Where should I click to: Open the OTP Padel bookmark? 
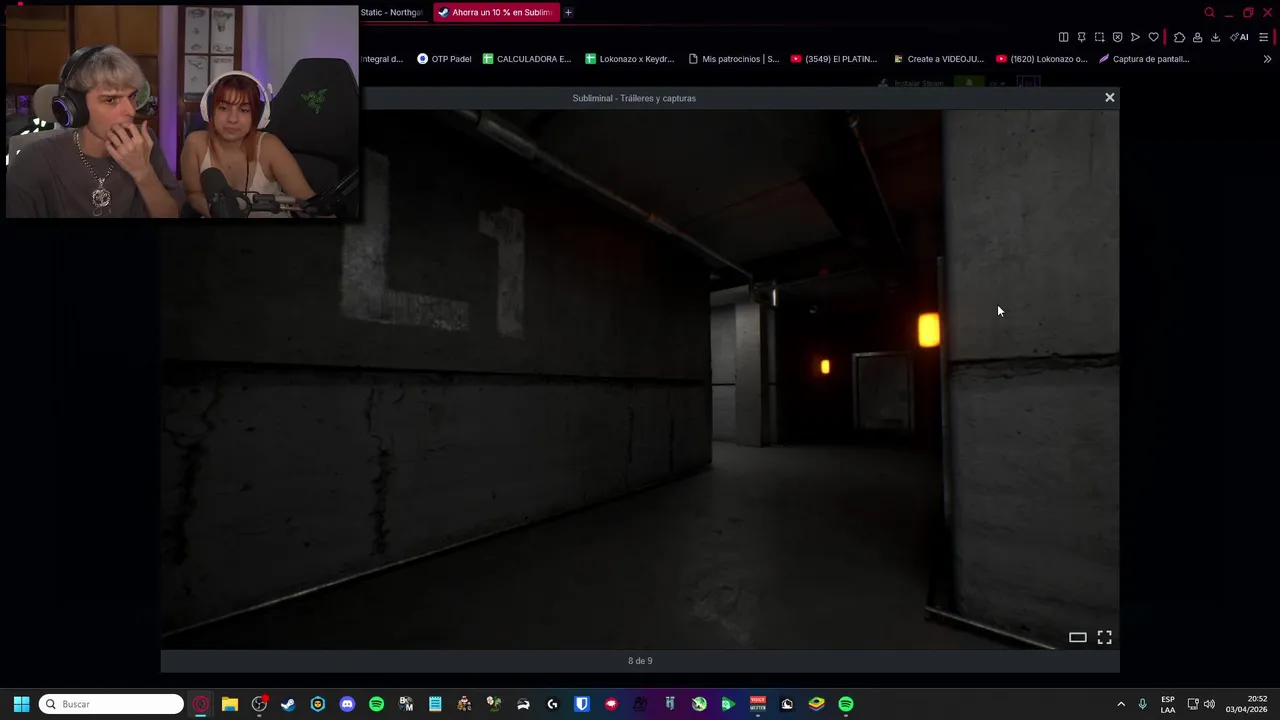point(444,59)
